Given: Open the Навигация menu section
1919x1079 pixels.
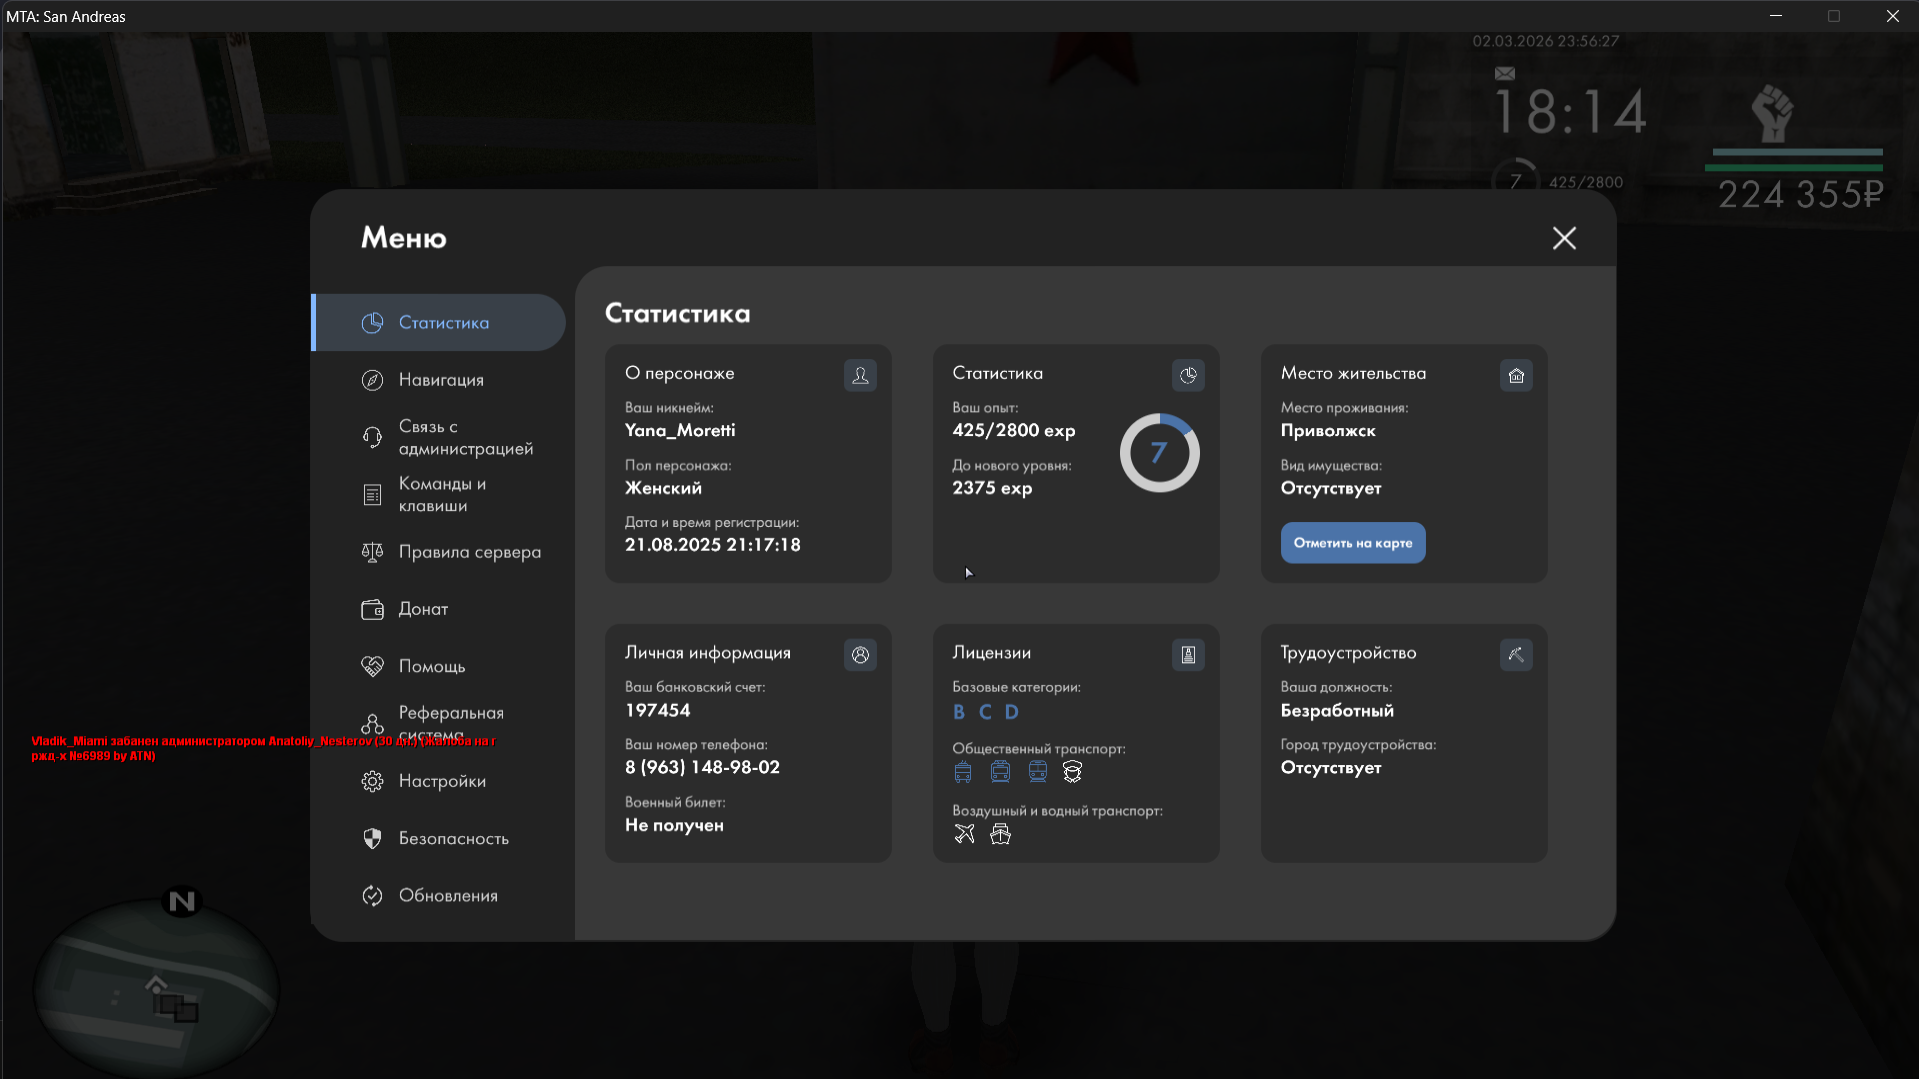Looking at the screenshot, I should (440, 380).
